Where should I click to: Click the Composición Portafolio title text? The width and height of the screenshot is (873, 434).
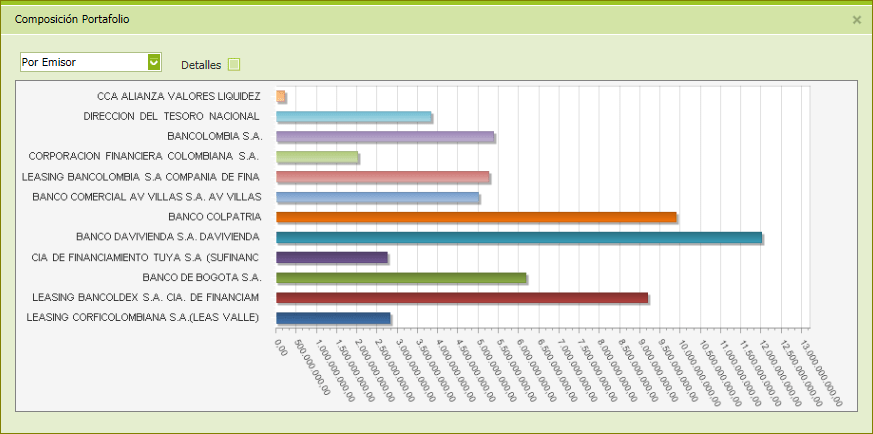click(x=72, y=19)
